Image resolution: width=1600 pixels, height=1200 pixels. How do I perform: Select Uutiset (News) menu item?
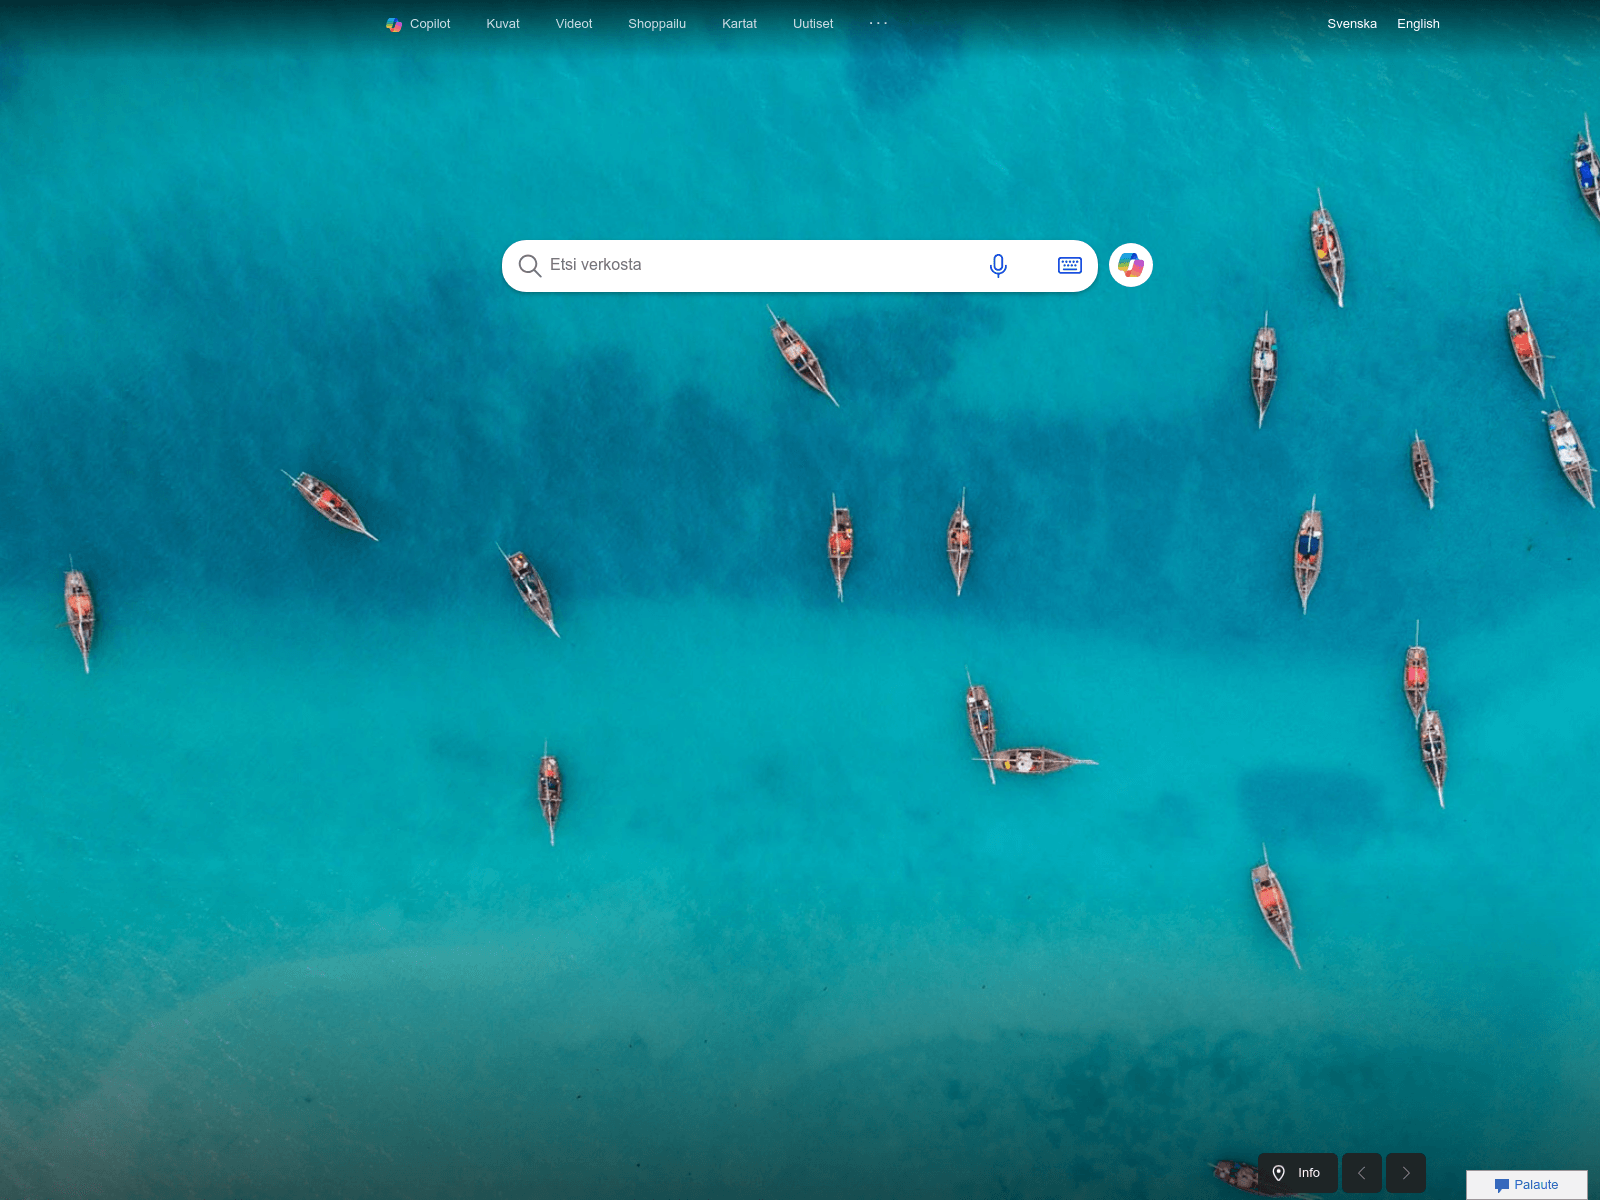click(x=813, y=24)
